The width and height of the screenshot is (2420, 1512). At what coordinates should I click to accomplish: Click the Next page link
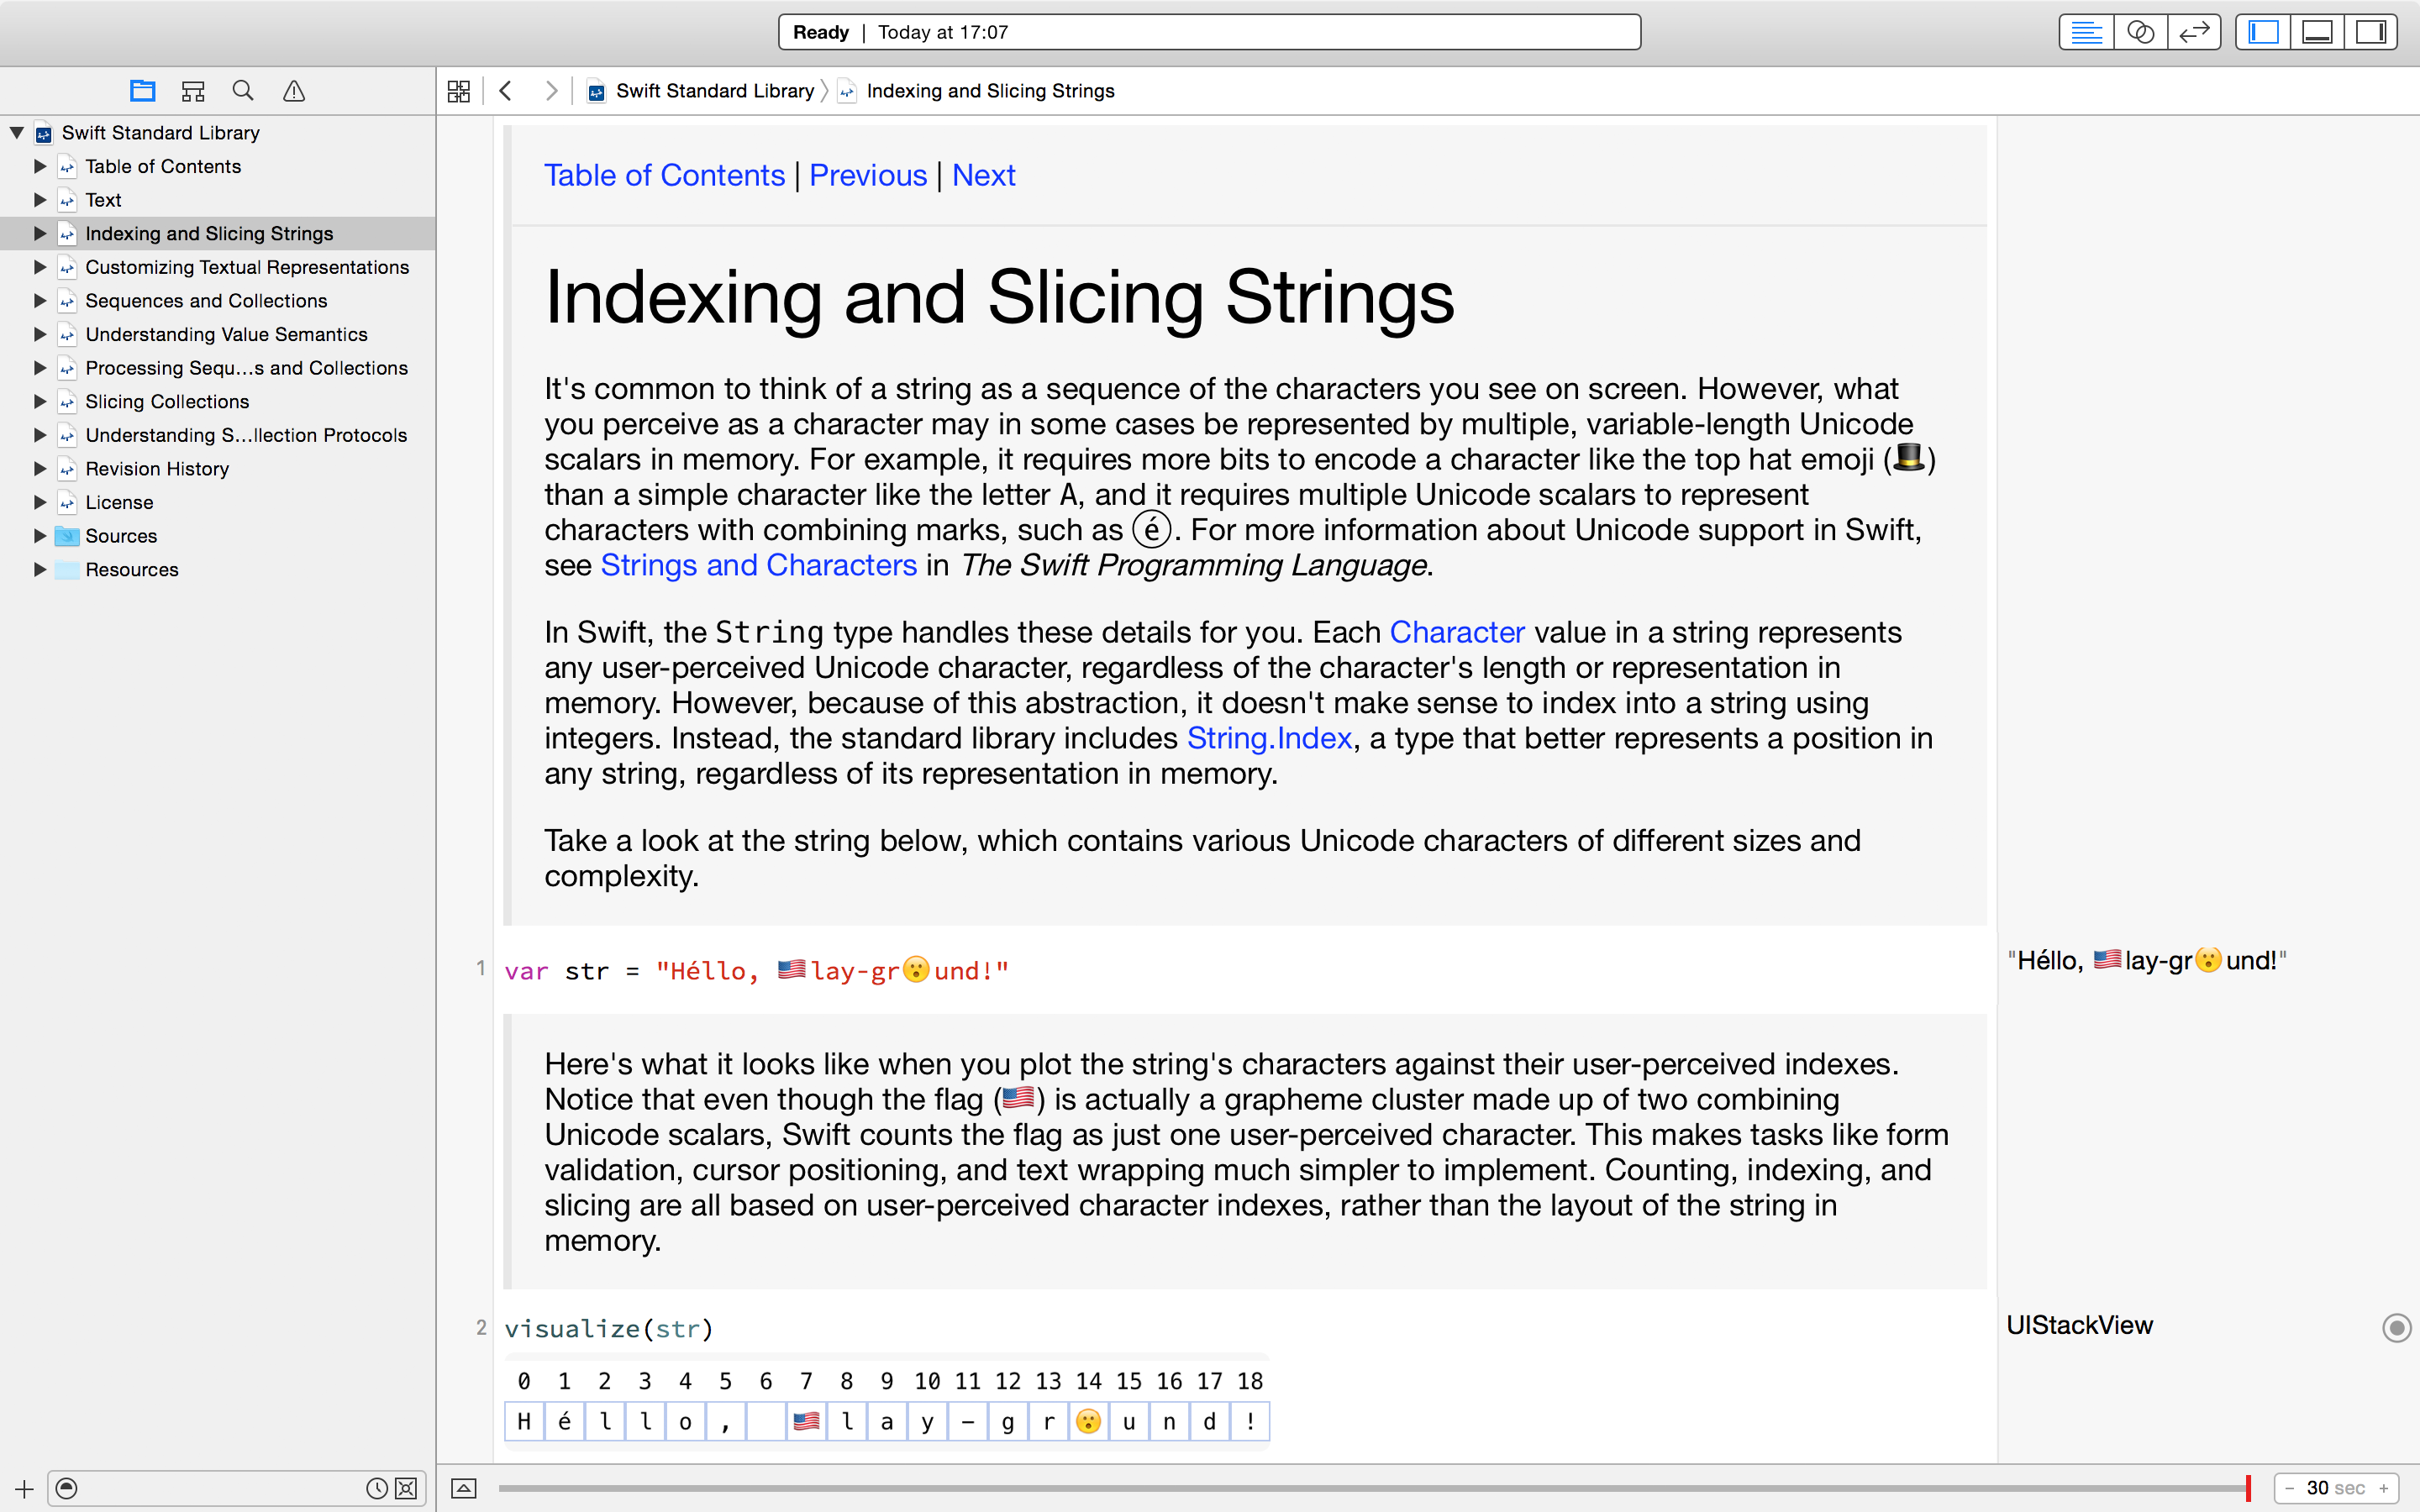pyautogui.click(x=983, y=175)
